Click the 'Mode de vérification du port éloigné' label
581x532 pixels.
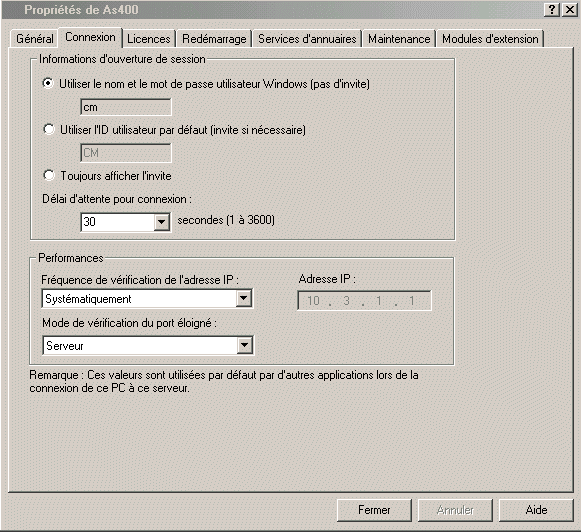click(x=129, y=323)
